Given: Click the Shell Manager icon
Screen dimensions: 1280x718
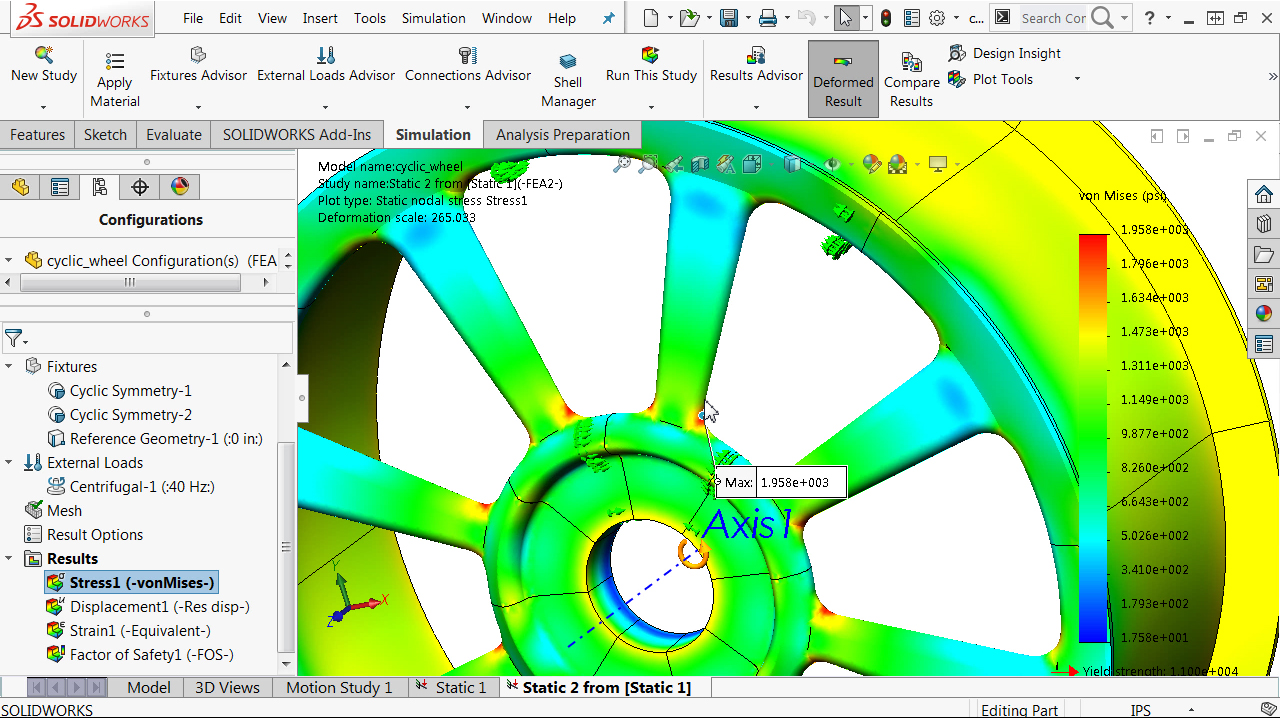Looking at the screenshot, I should (568, 61).
